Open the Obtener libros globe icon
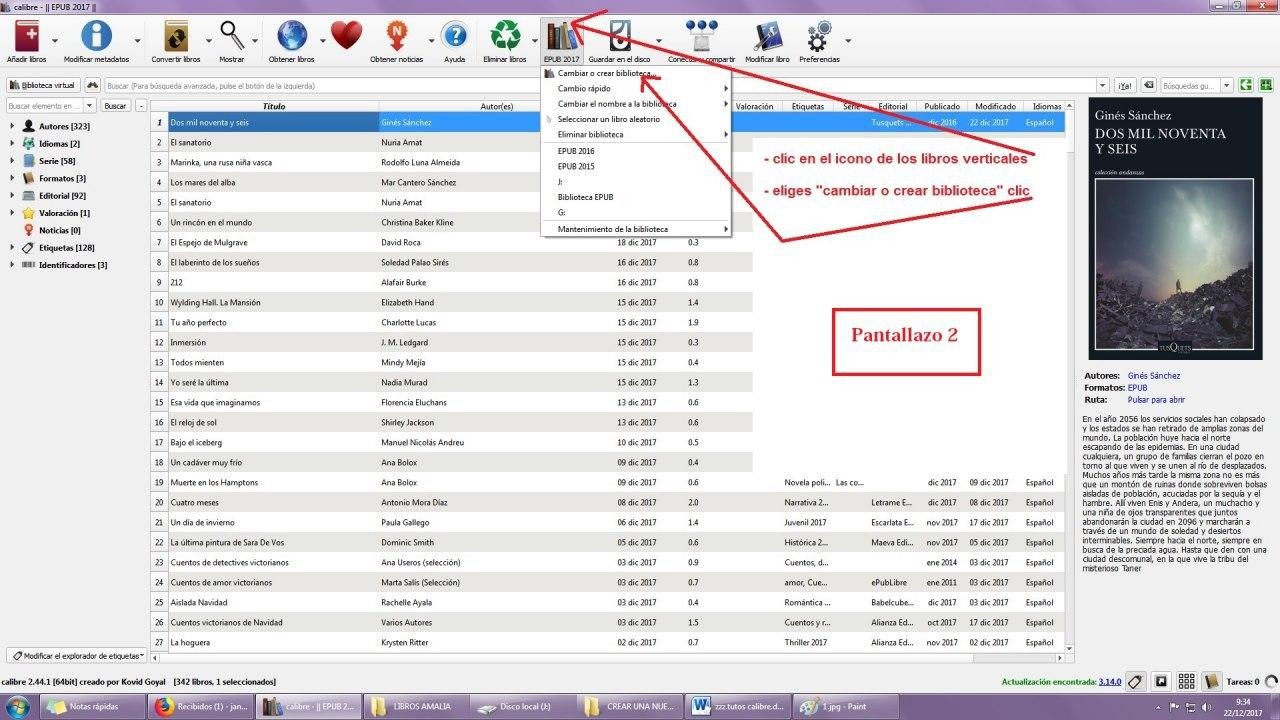Image resolution: width=1280 pixels, height=720 pixels. pos(292,36)
